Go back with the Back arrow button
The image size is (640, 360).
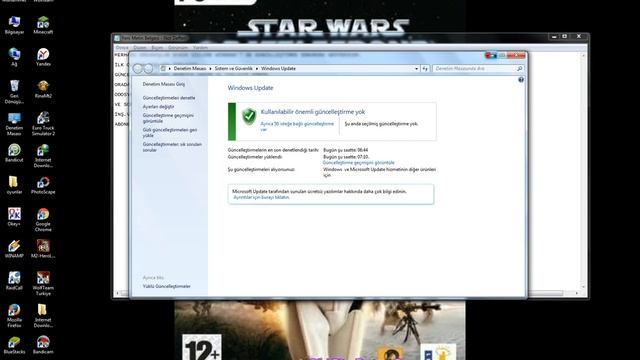[138, 69]
